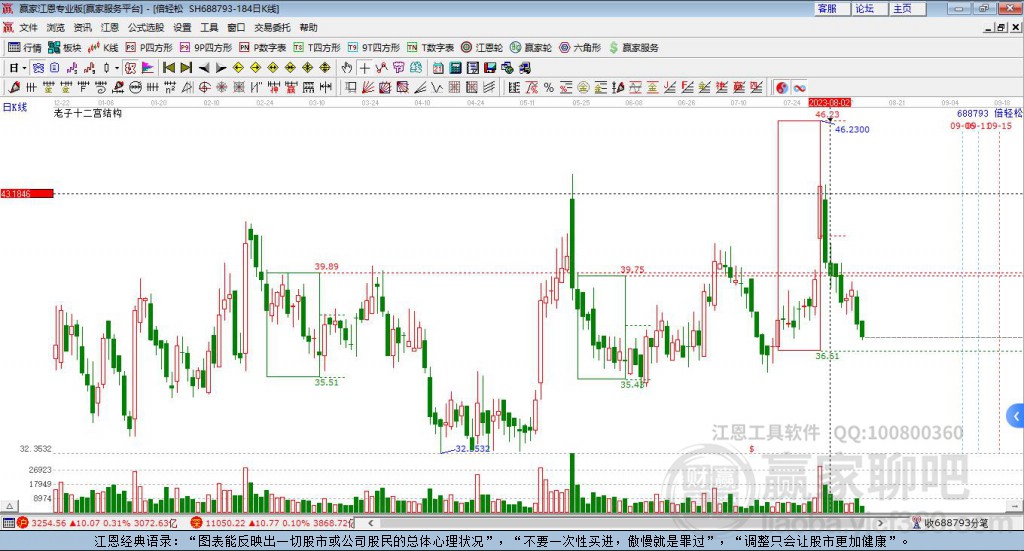Open the P四方形 tool
The width and height of the screenshot is (1024, 551).
pos(149,48)
